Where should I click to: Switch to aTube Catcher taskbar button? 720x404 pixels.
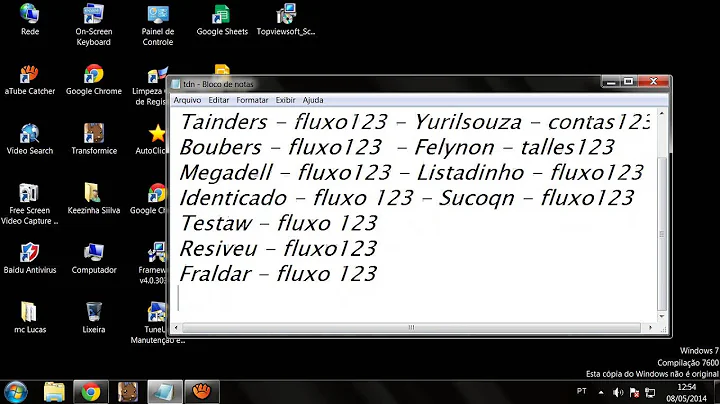click(x=202, y=393)
